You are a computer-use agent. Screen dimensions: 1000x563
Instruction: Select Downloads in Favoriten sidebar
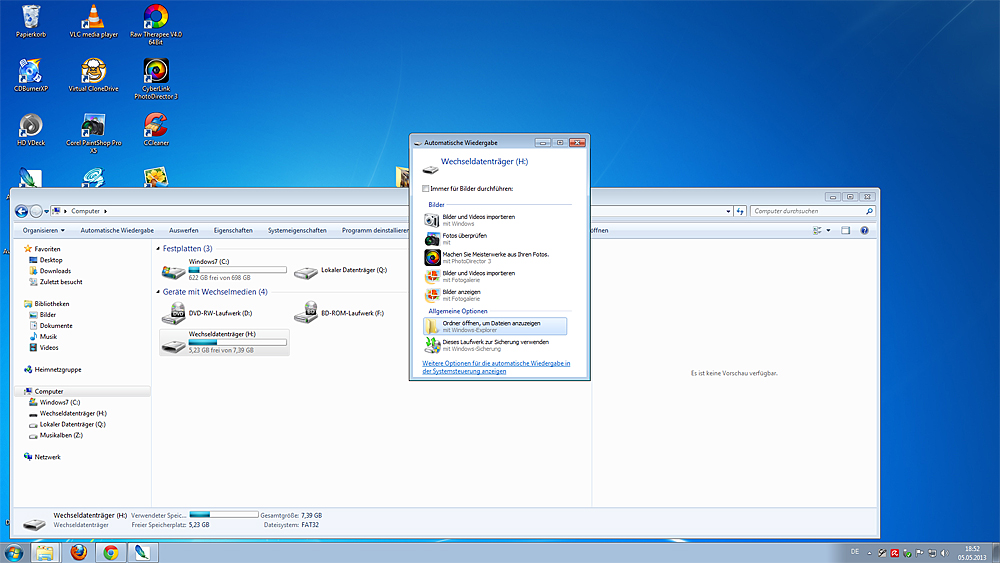coord(55,271)
